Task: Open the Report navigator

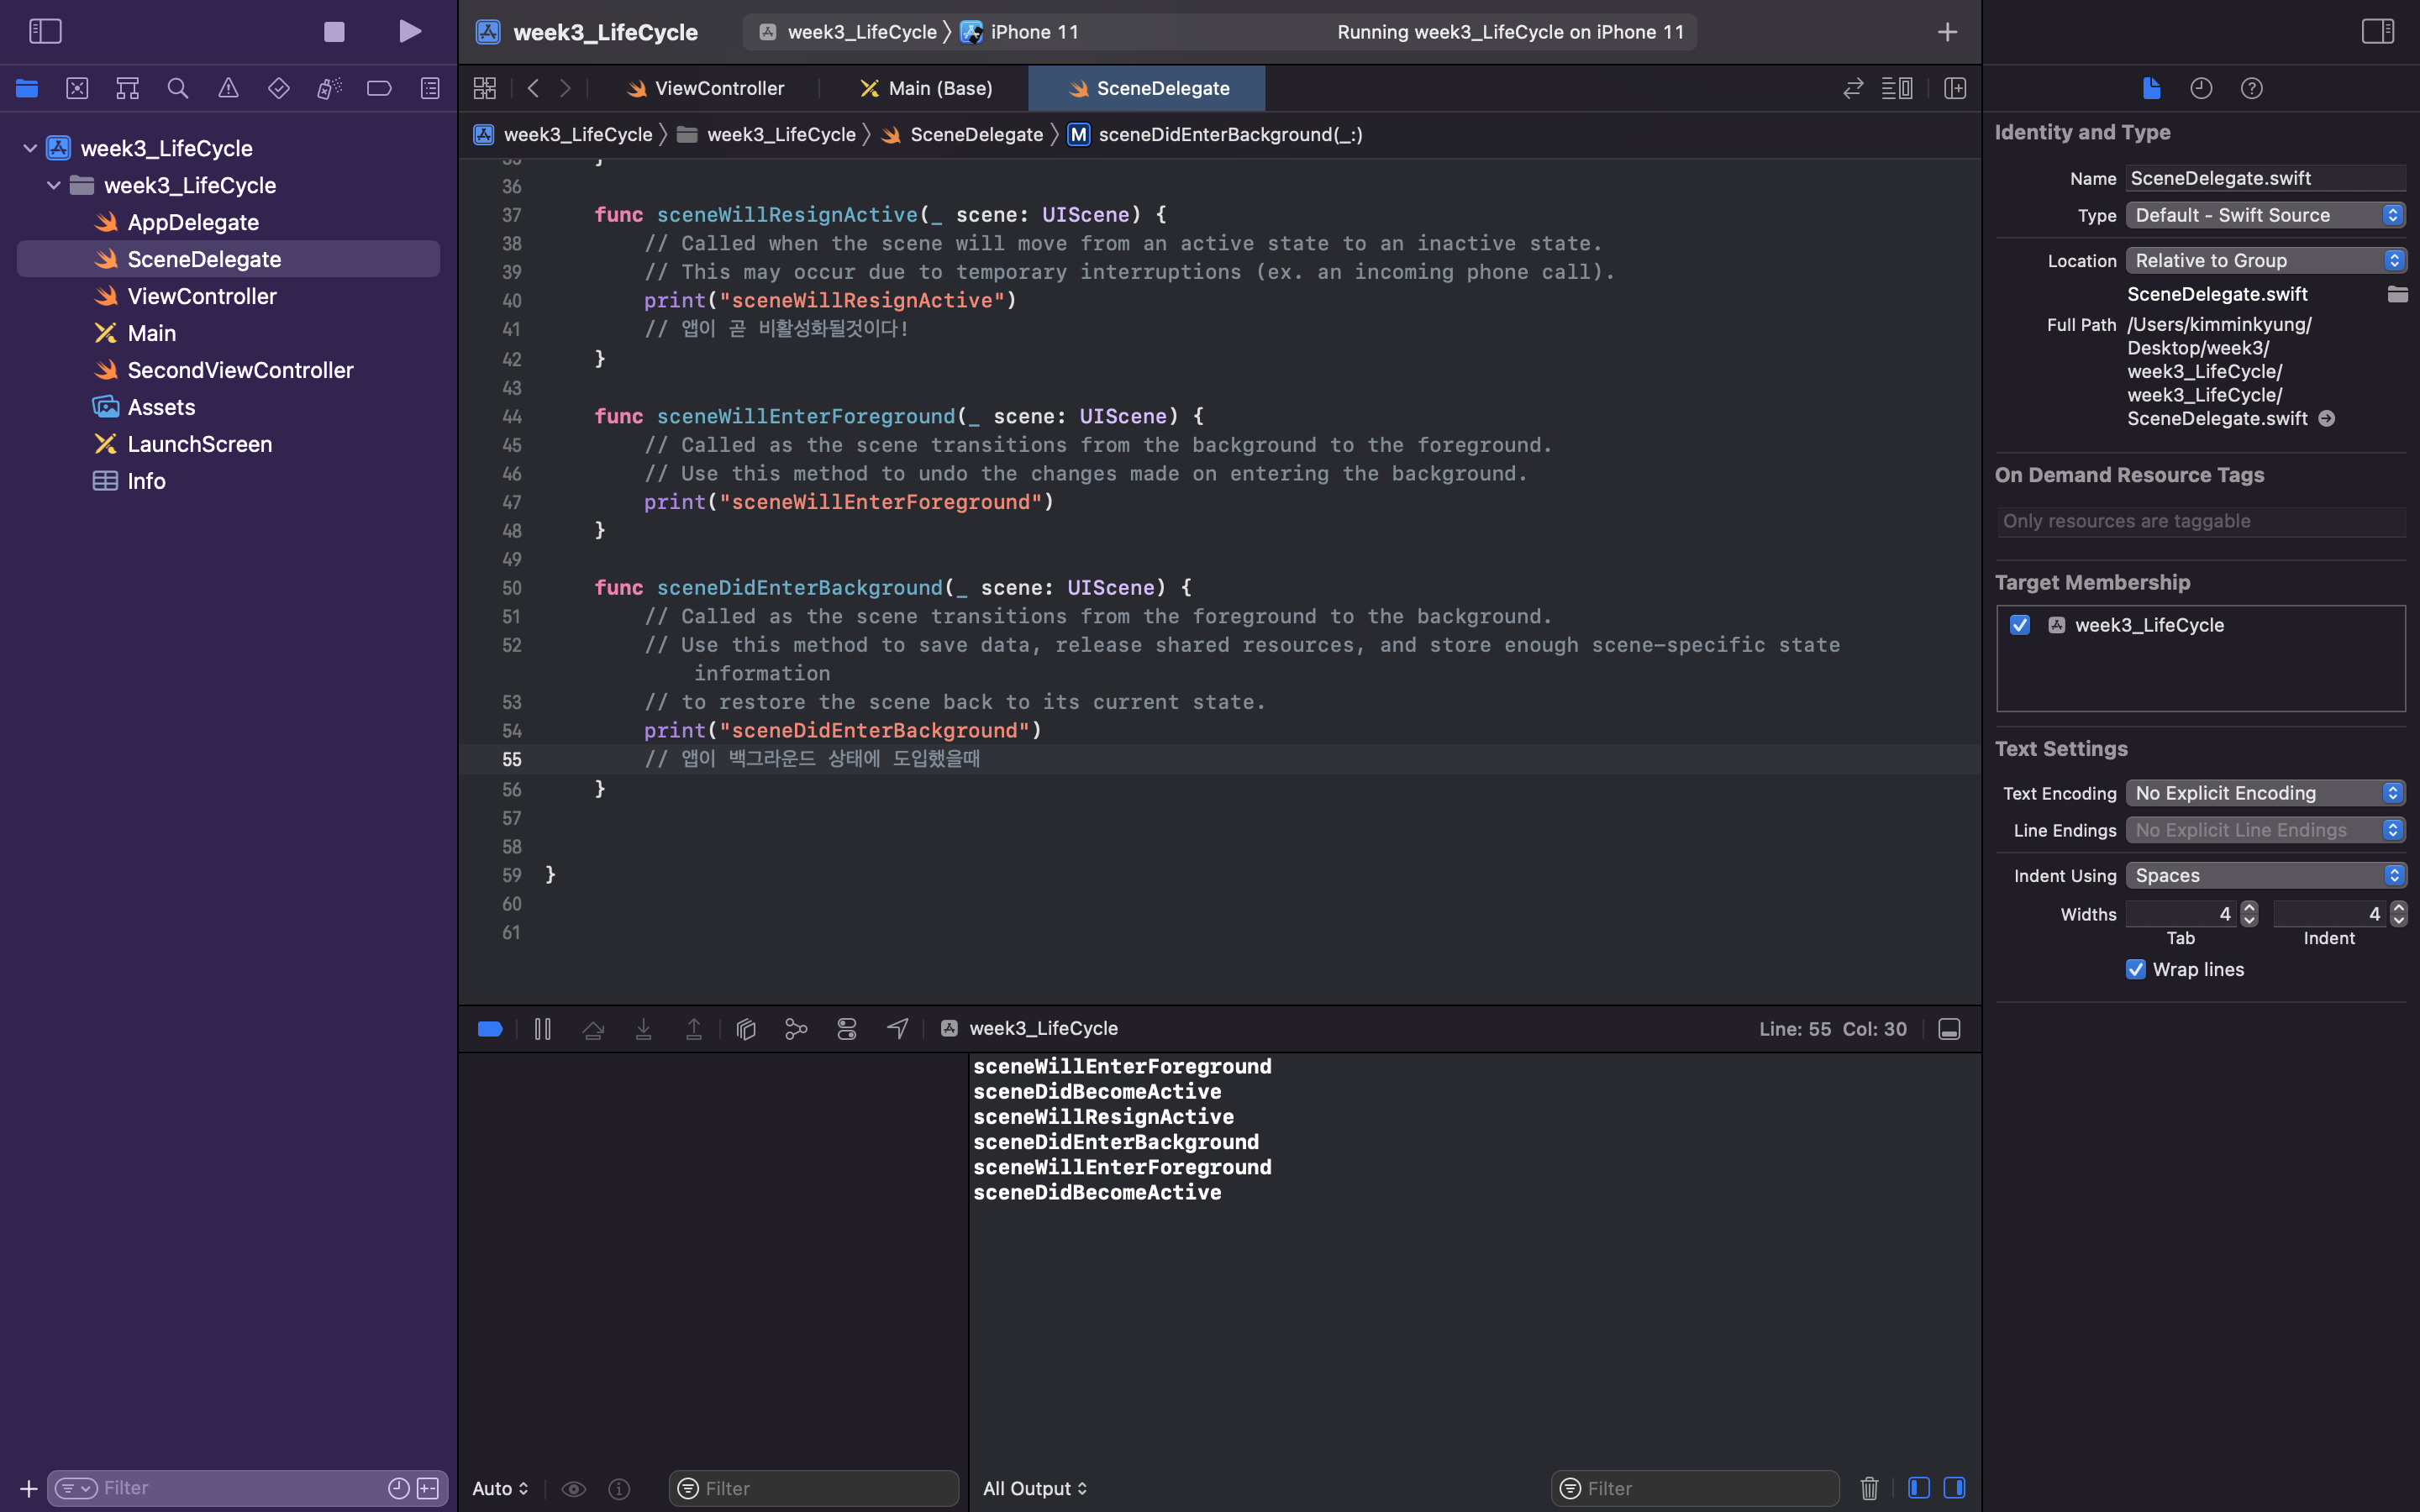Action: click(430, 88)
